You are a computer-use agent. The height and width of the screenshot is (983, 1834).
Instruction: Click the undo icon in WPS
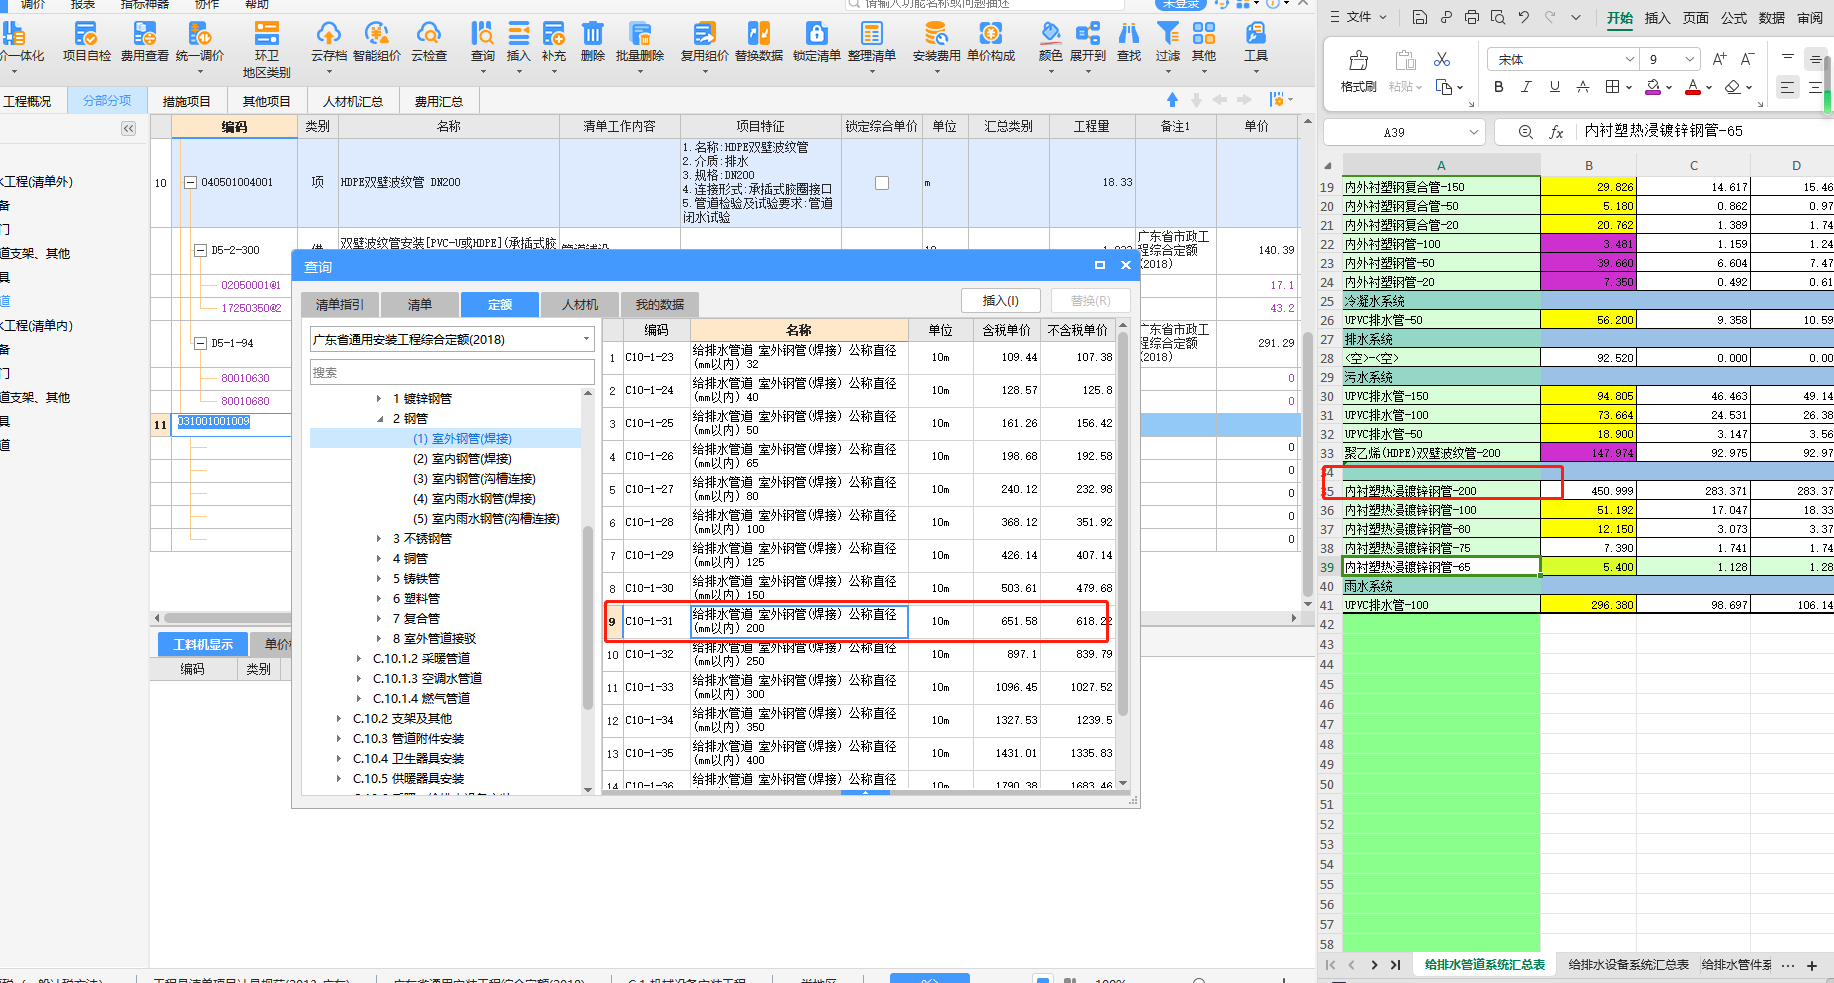(1524, 17)
